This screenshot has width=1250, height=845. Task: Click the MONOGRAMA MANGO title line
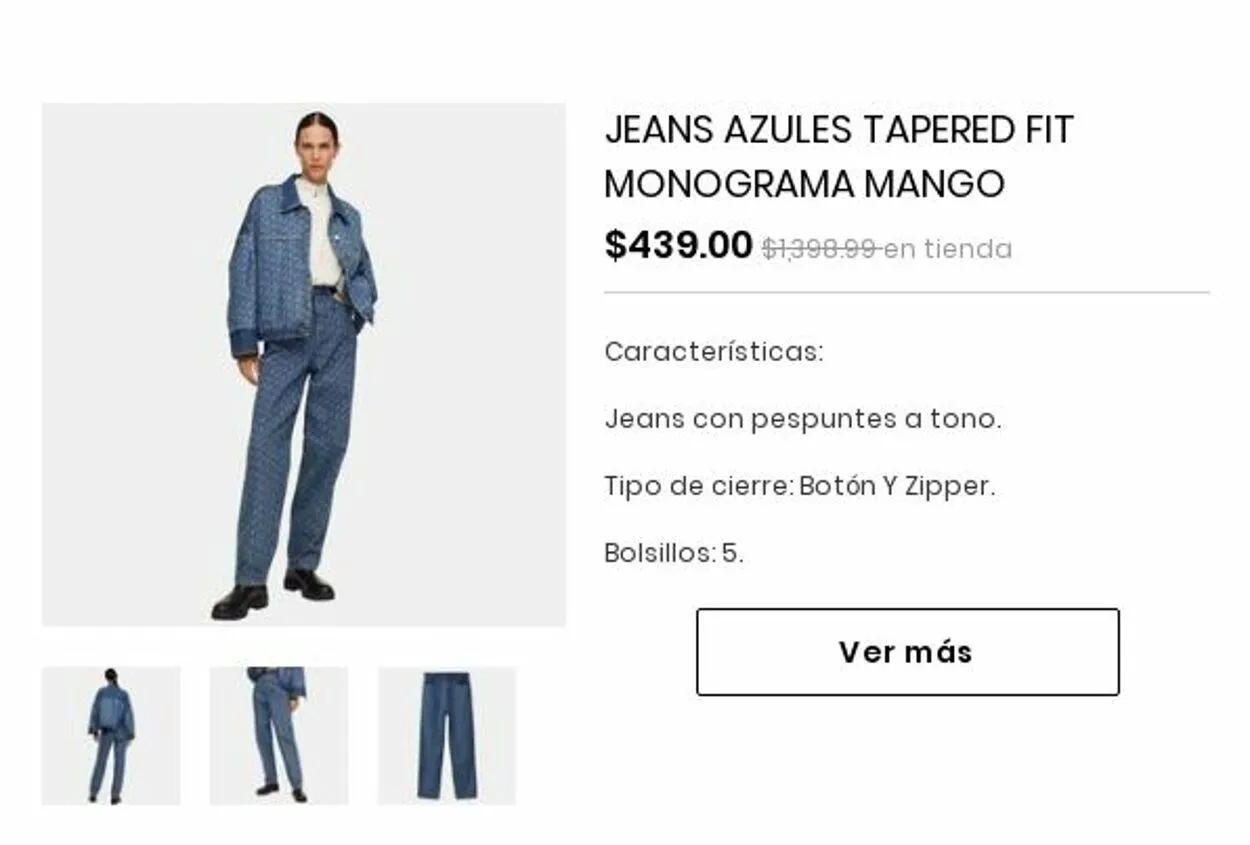click(x=805, y=184)
